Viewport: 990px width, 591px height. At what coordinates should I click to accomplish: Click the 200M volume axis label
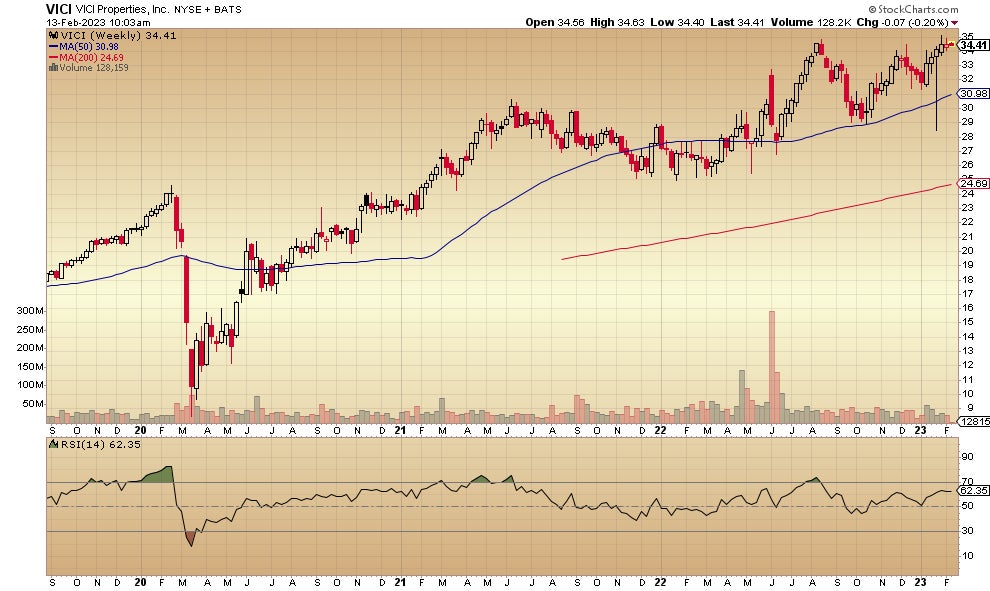pyautogui.click(x=30, y=348)
